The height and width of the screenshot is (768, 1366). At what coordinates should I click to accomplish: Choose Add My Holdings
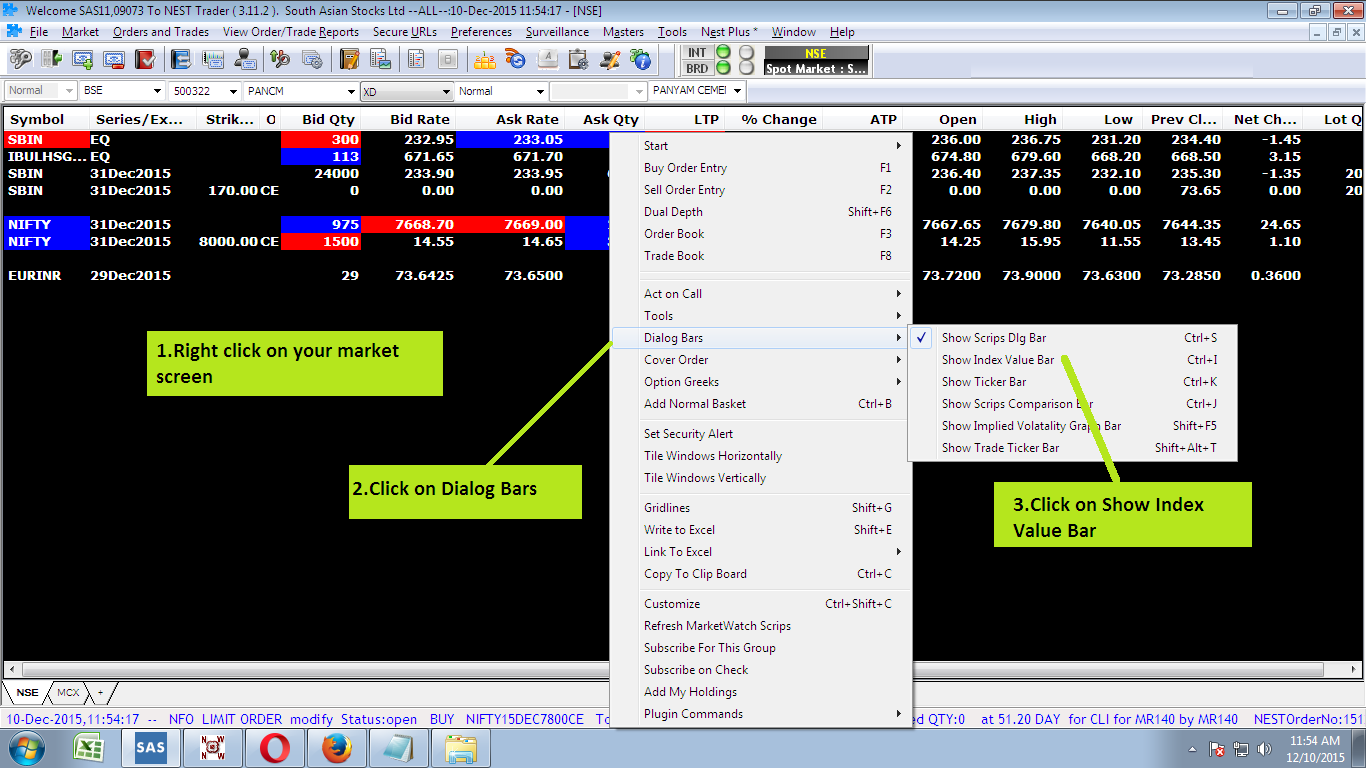point(761,692)
